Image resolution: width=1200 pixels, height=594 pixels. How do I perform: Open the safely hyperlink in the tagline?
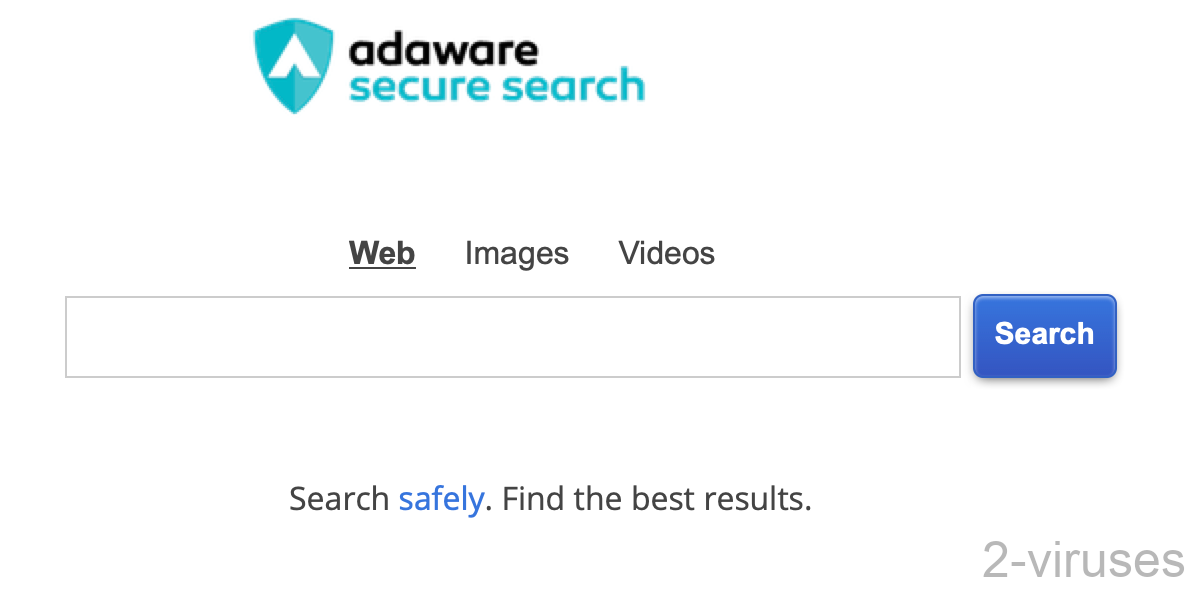coord(441,498)
